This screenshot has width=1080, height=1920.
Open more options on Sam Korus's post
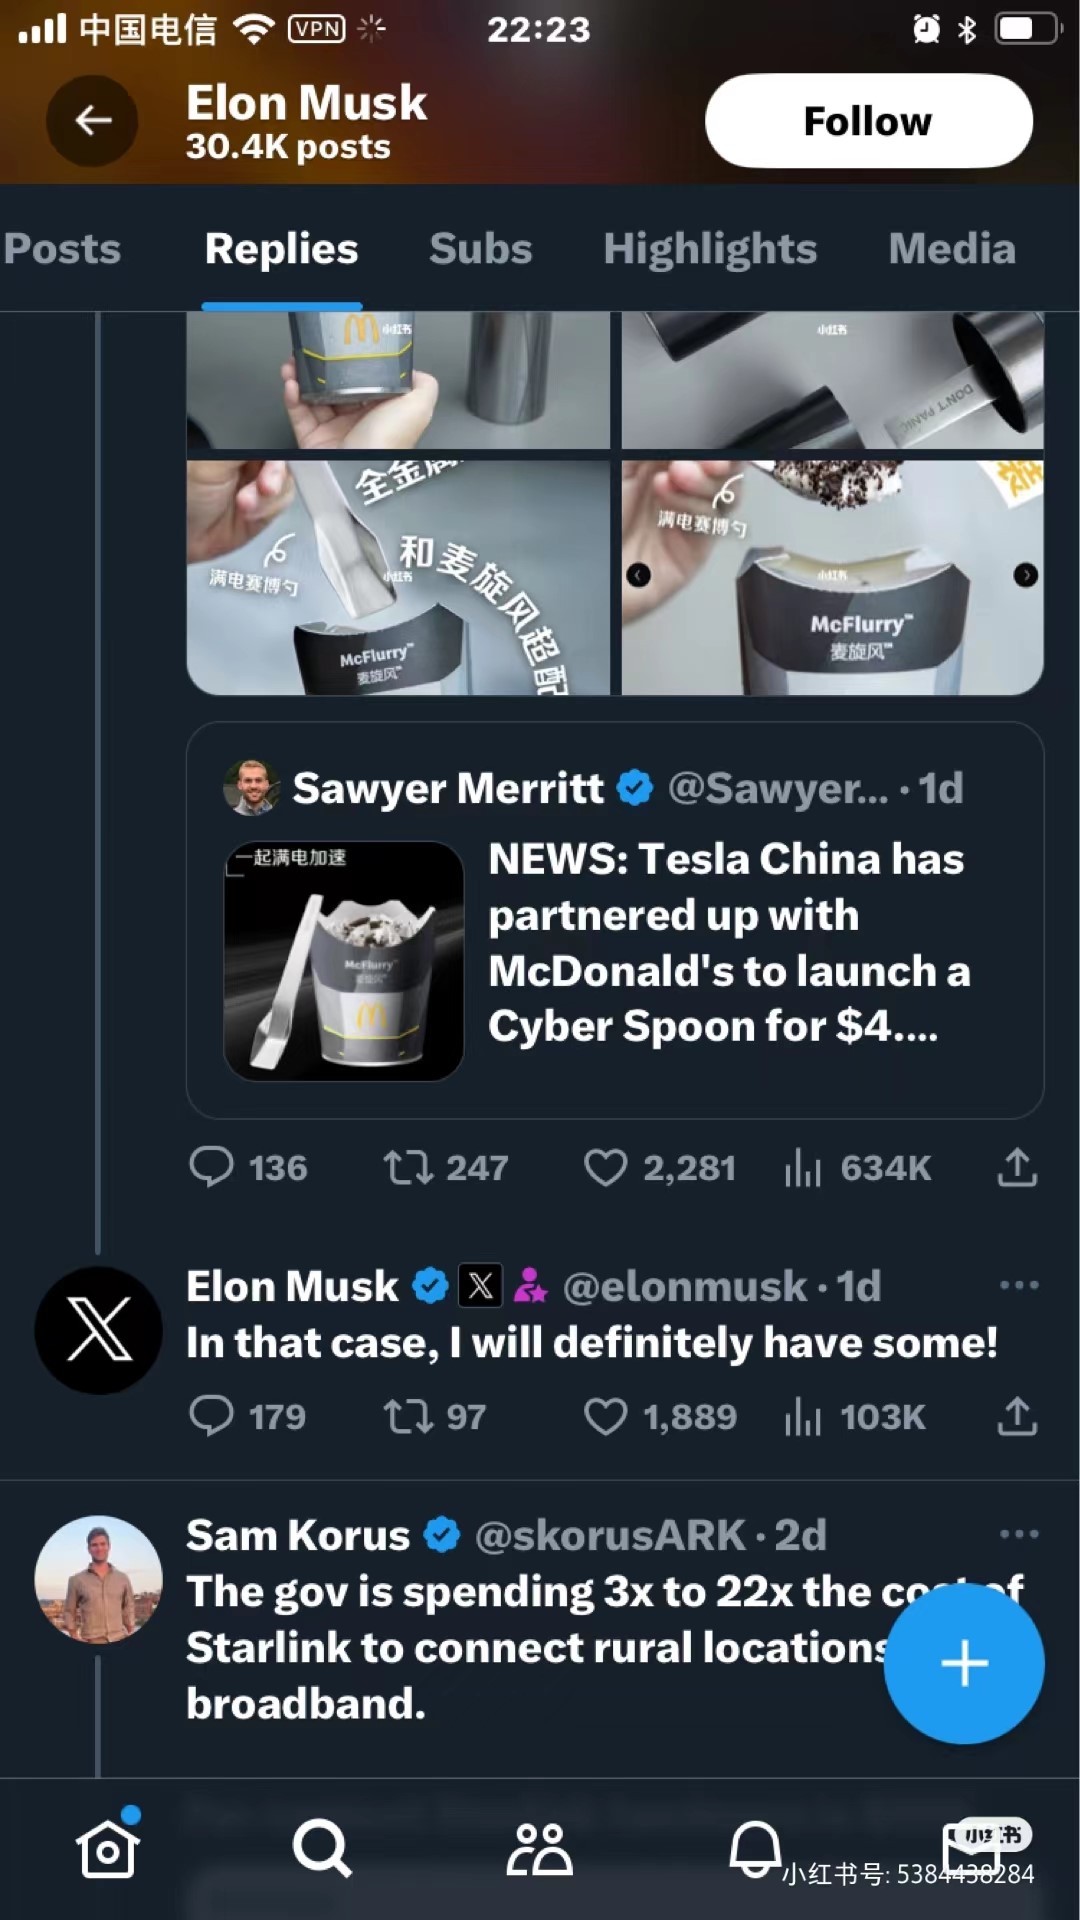(1018, 1535)
